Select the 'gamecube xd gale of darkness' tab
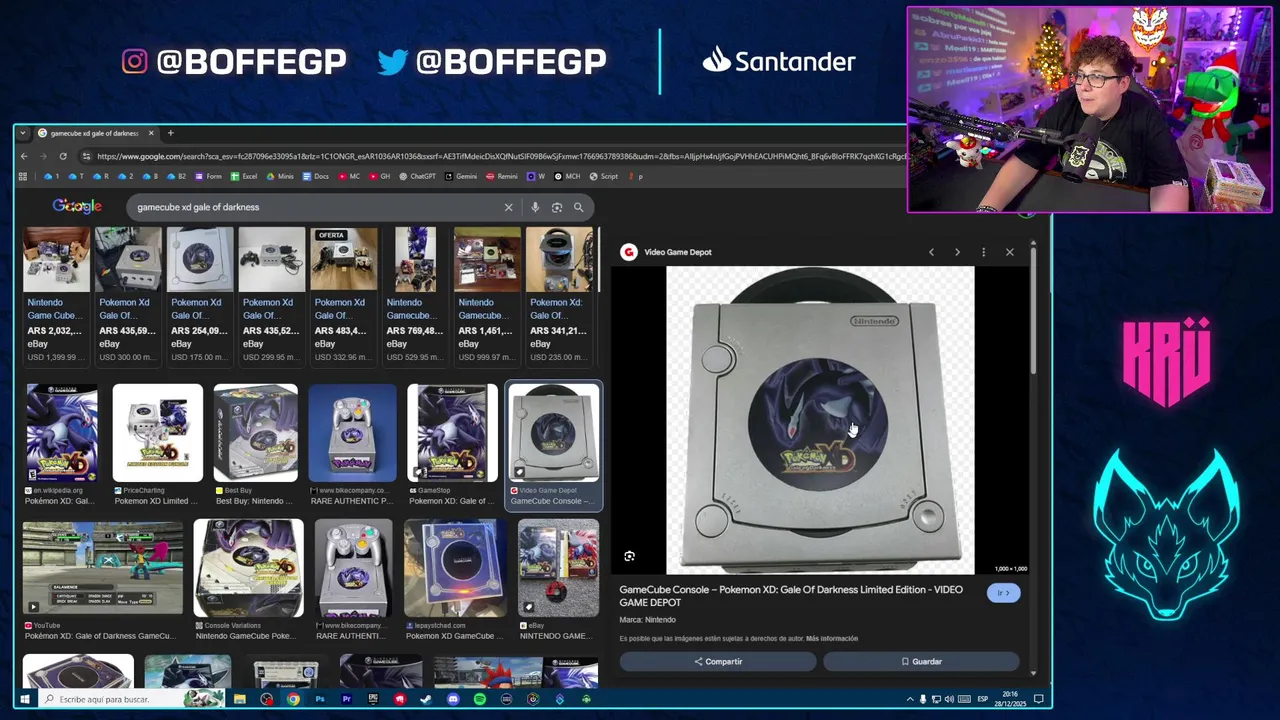Screen dimensions: 1280x720 pyautogui.click(x=95, y=133)
